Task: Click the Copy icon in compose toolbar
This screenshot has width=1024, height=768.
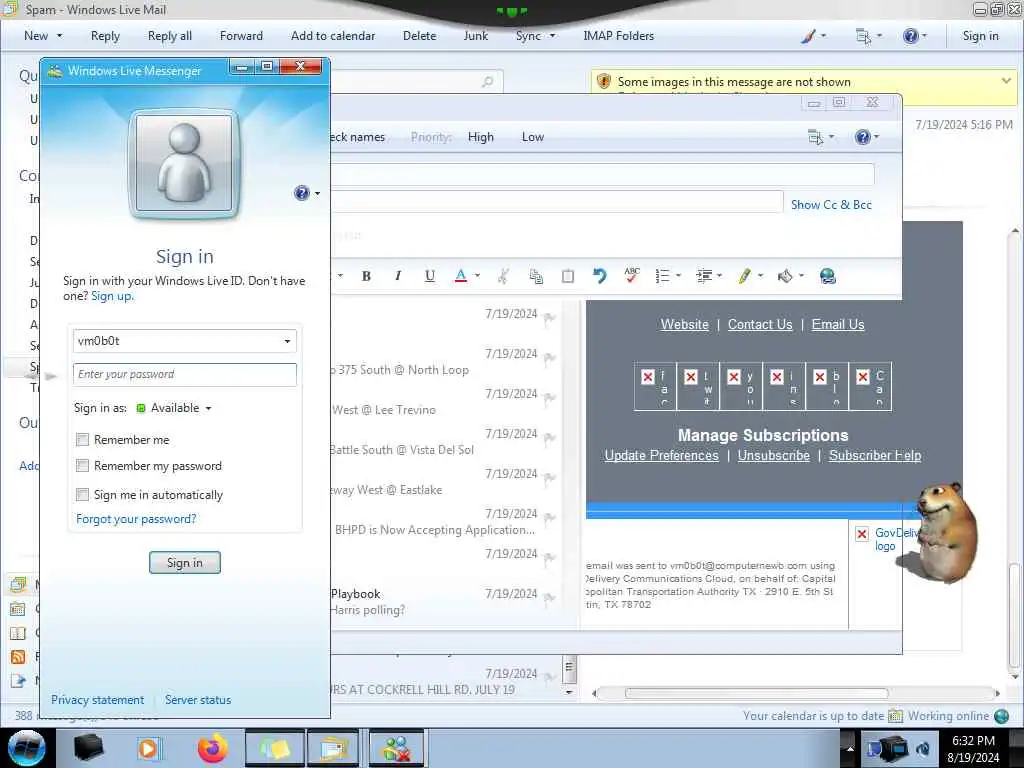Action: [x=536, y=276]
